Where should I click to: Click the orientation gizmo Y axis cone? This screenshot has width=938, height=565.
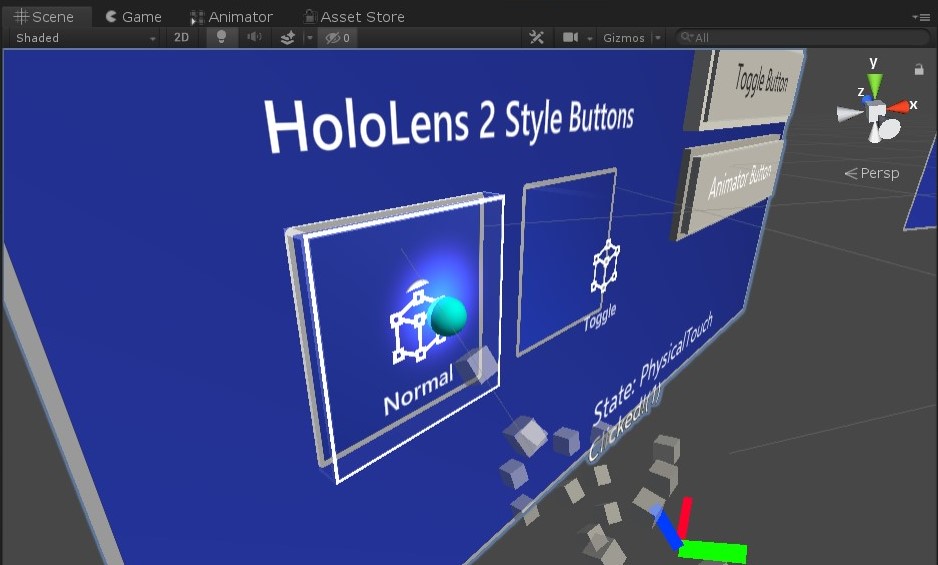tap(875, 84)
